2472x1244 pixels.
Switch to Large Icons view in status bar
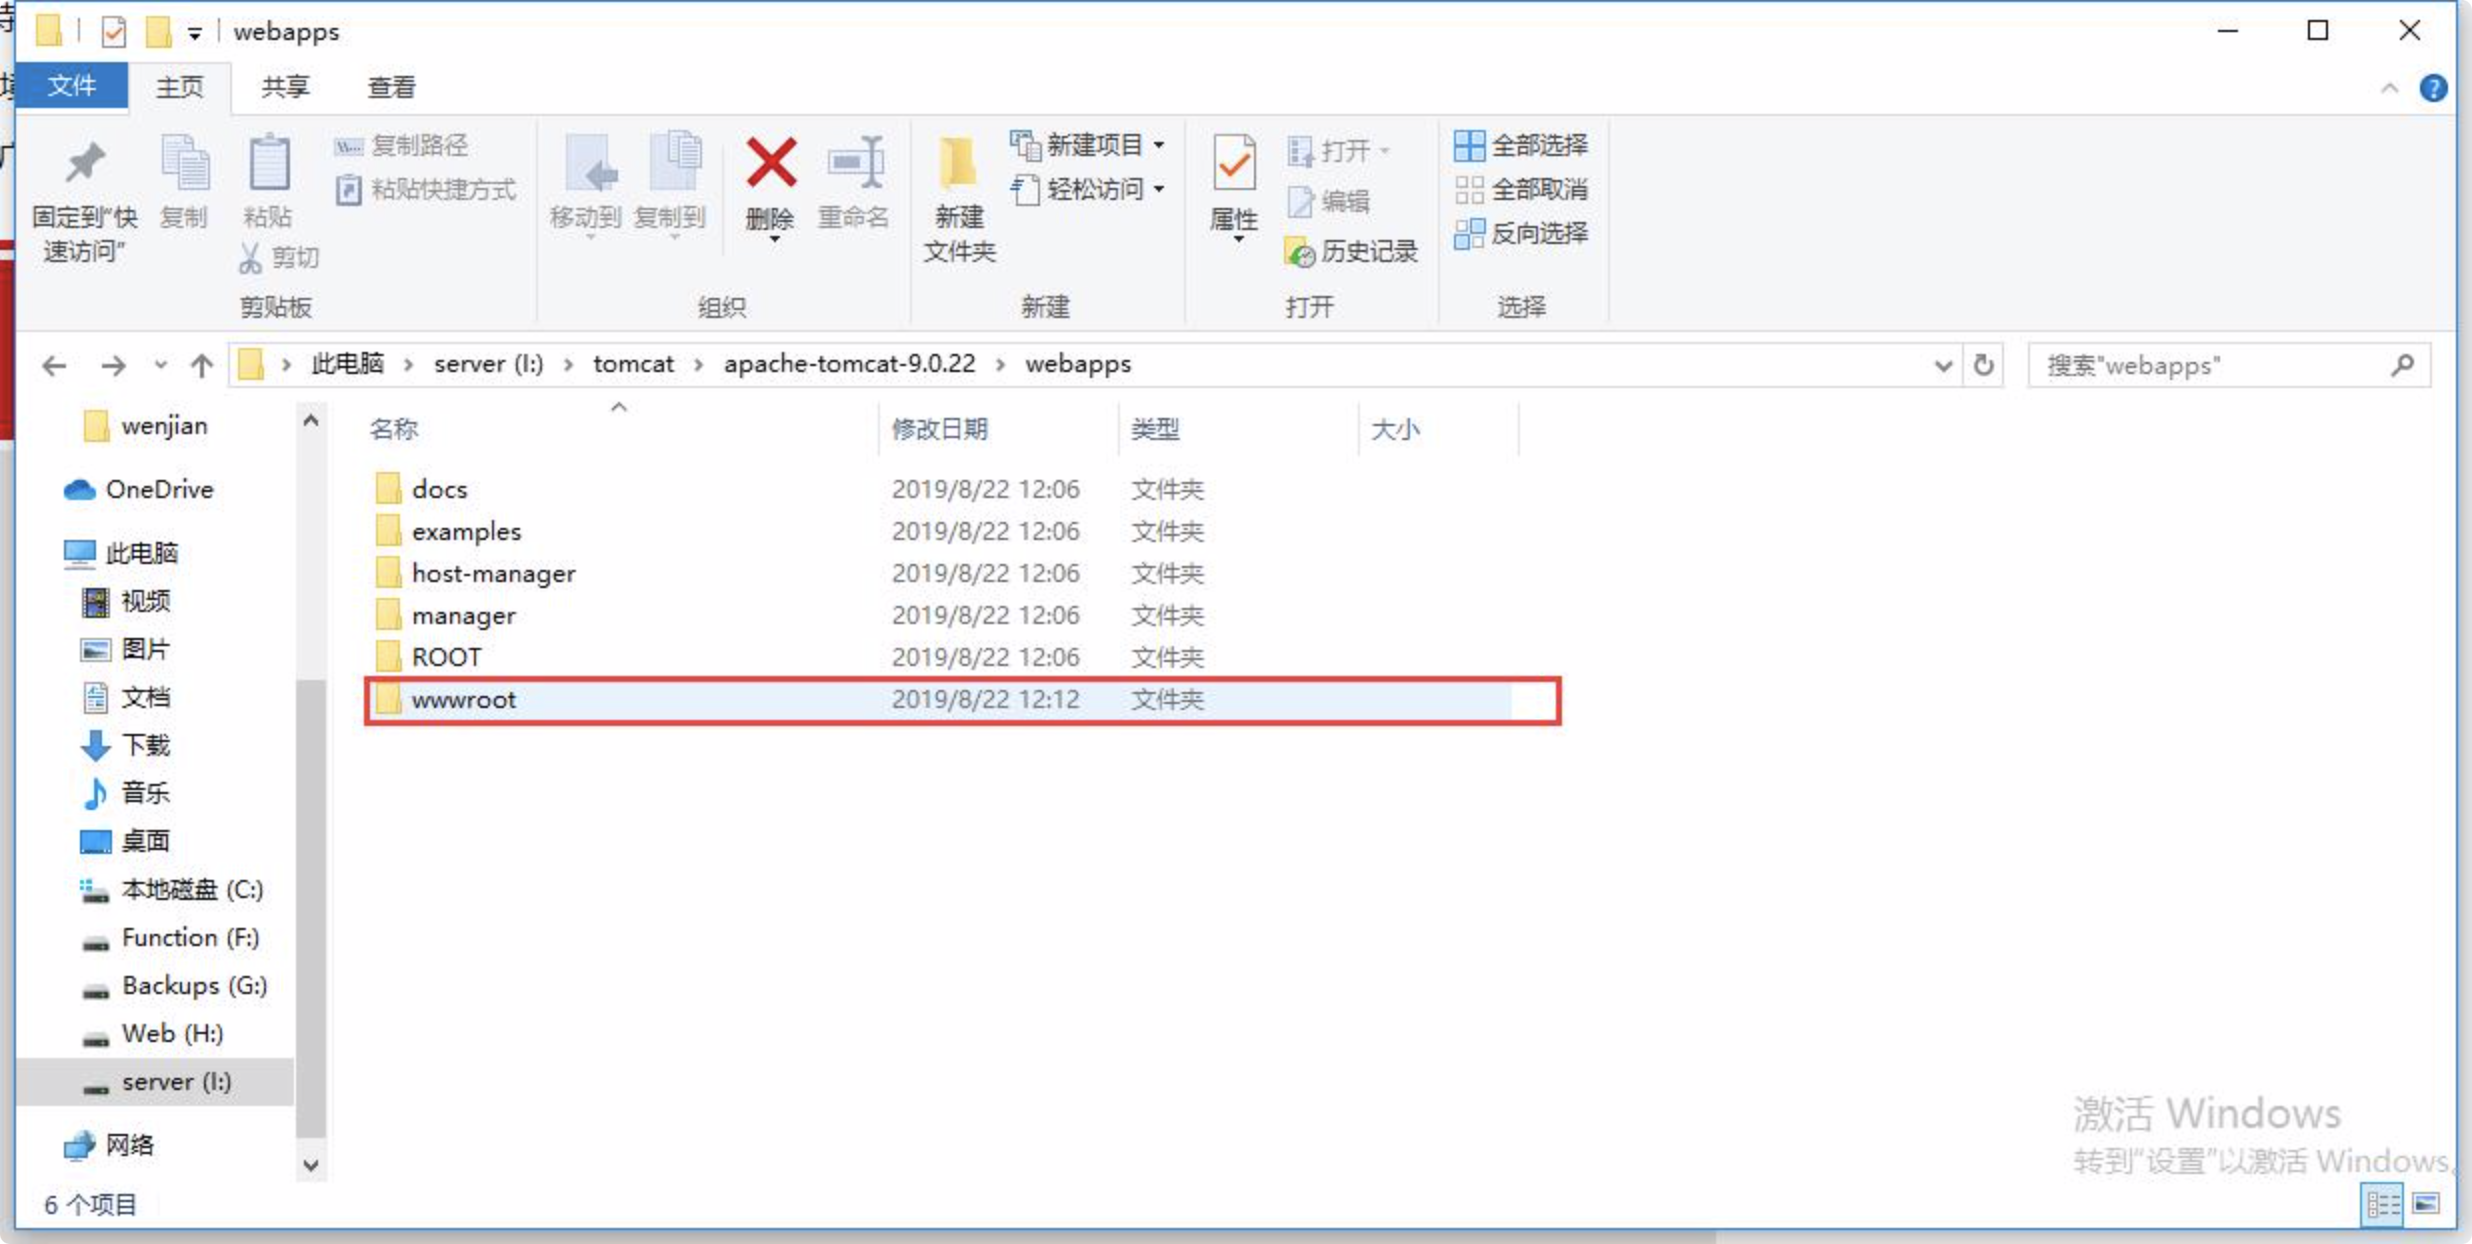click(x=2426, y=1203)
